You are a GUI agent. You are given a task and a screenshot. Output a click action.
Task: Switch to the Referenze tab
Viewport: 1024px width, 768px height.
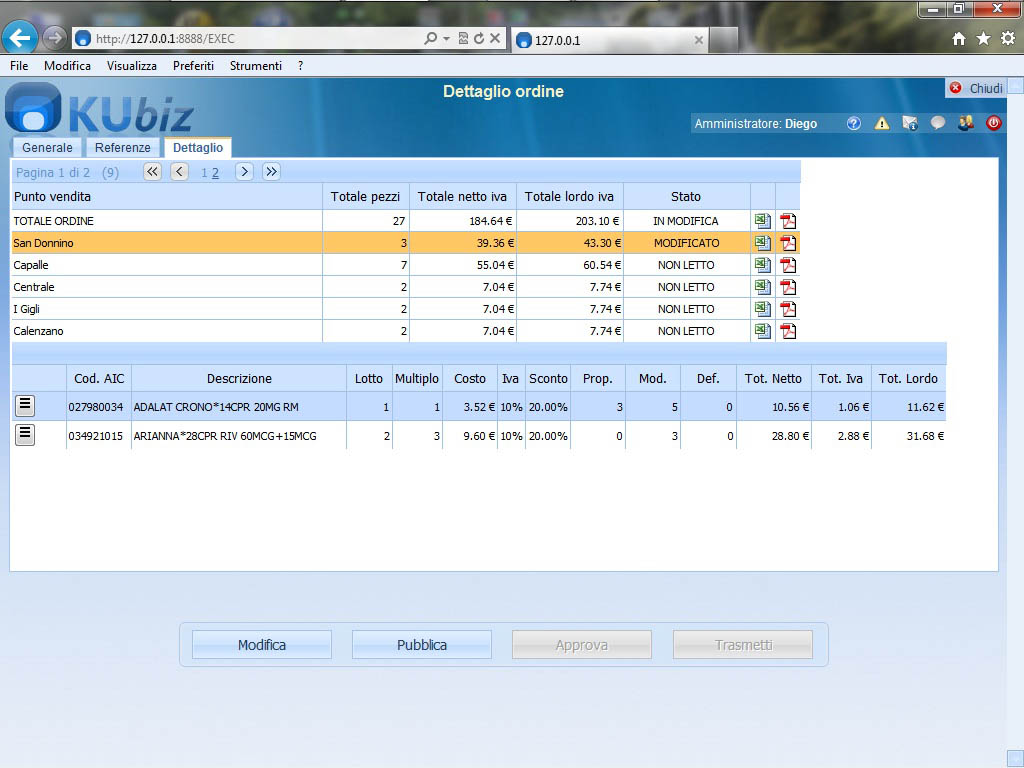point(123,148)
